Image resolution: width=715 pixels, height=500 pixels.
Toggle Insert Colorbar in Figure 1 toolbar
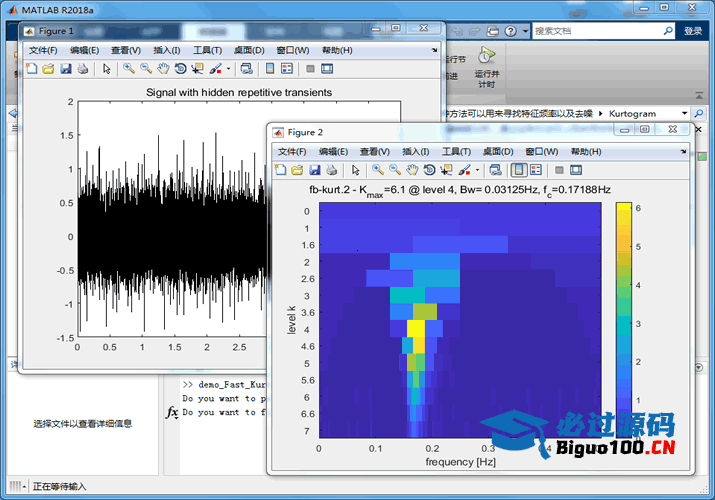click(x=270, y=69)
